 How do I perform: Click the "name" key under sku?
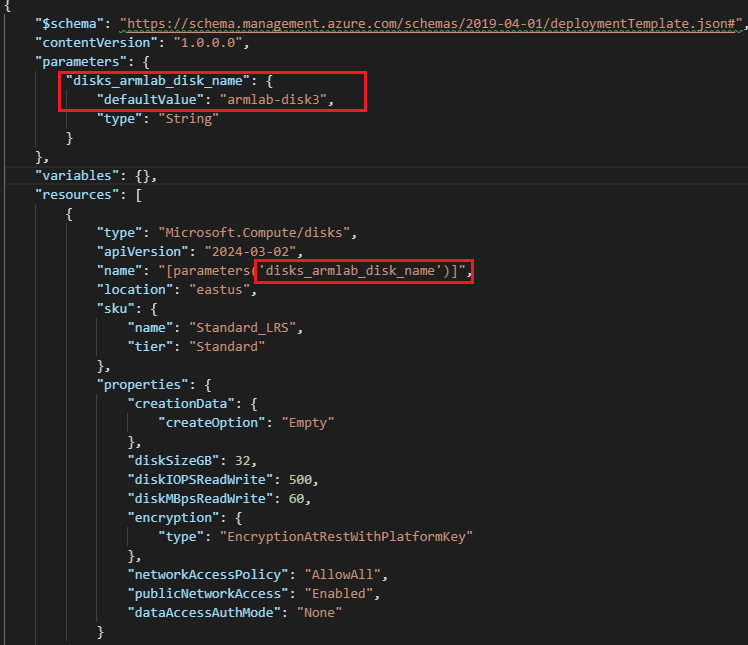150,328
